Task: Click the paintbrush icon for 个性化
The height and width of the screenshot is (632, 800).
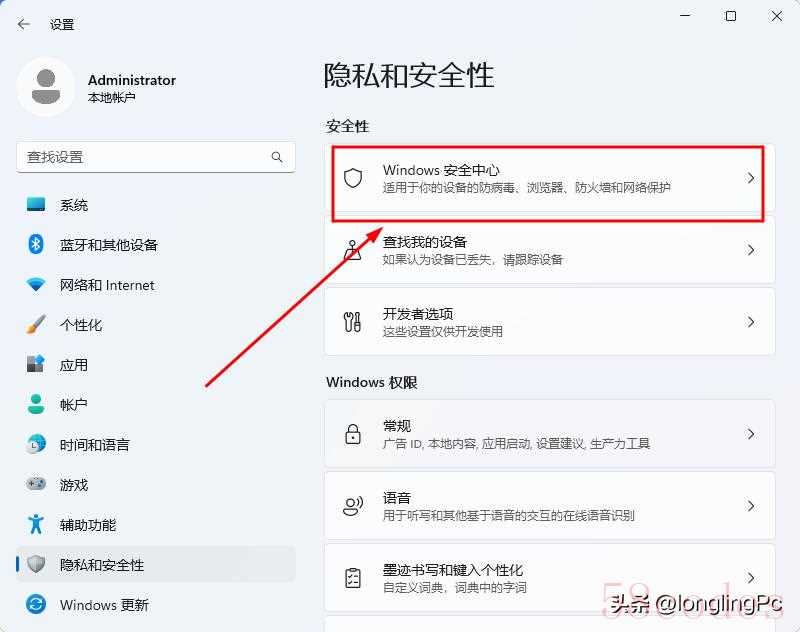Action: tap(36, 324)
